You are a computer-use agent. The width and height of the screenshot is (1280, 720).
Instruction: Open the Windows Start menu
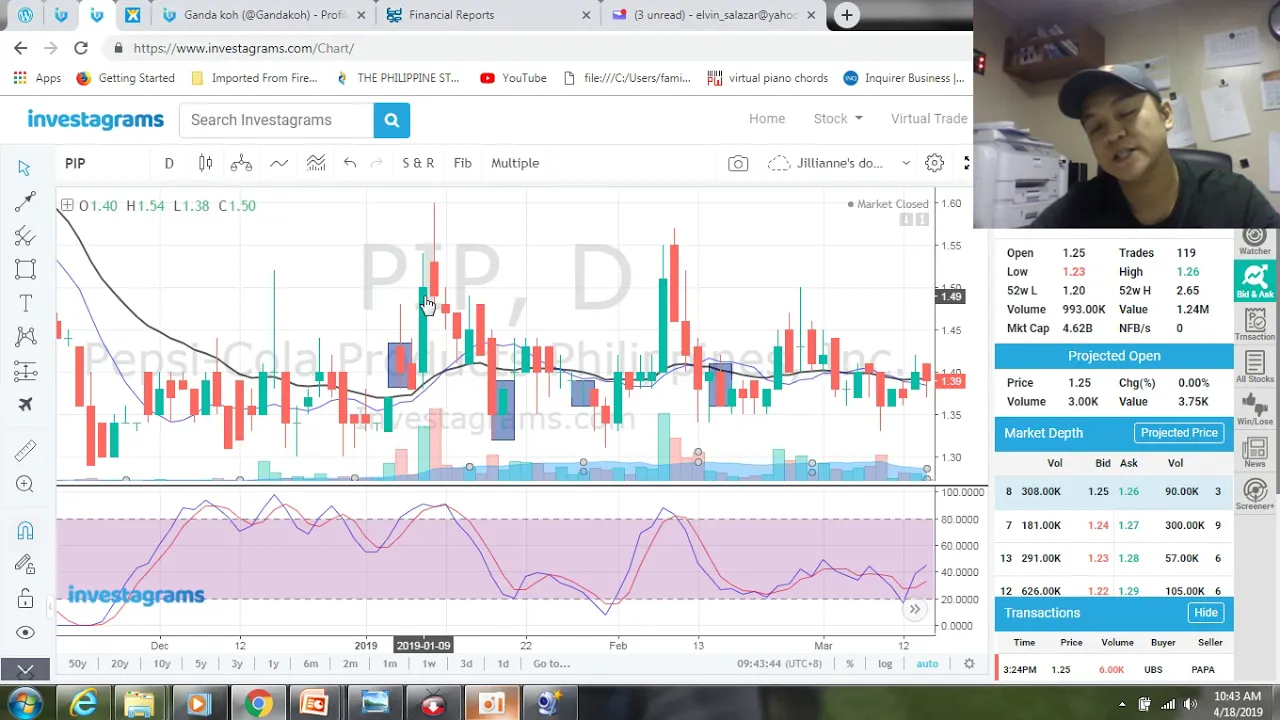(25, 704)
